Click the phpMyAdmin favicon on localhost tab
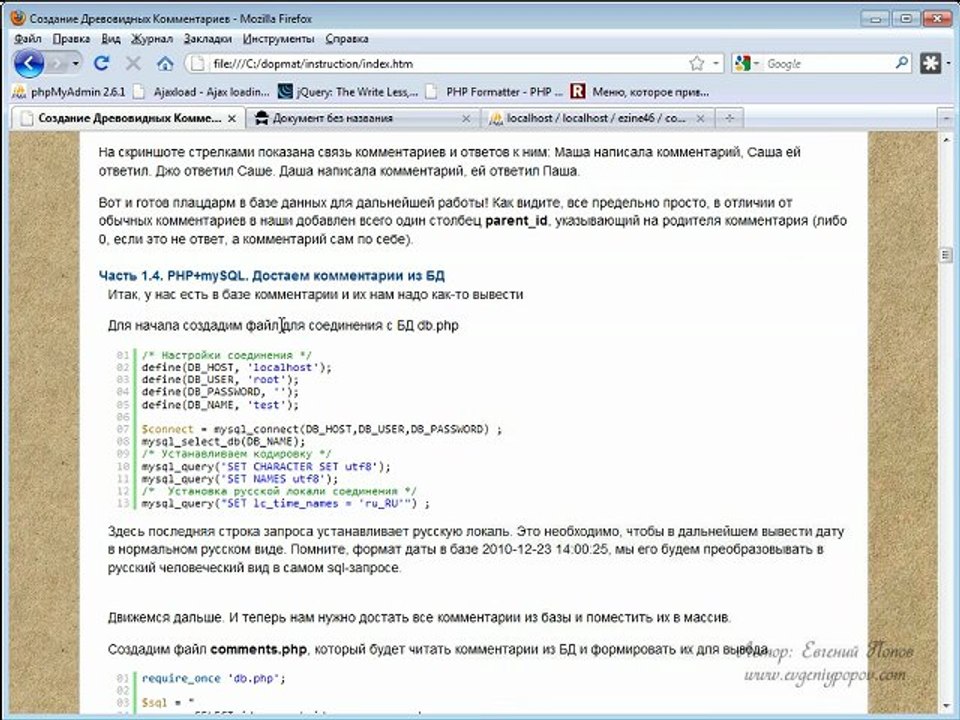This screenshot has width=960, height=720. 496,118
